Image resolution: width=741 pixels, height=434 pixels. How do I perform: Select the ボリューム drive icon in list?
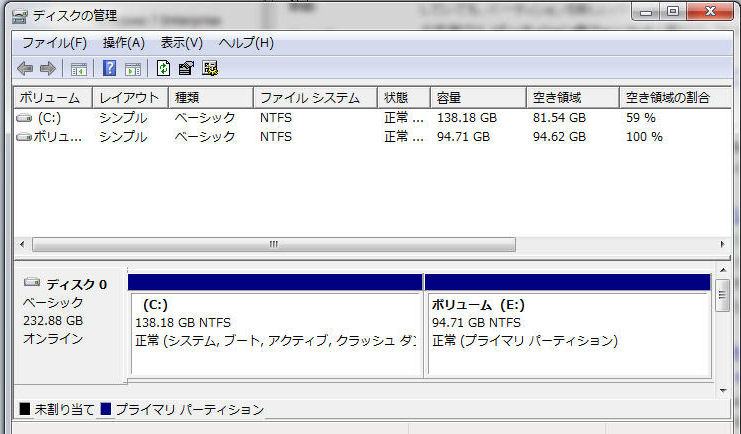(24, 137)
